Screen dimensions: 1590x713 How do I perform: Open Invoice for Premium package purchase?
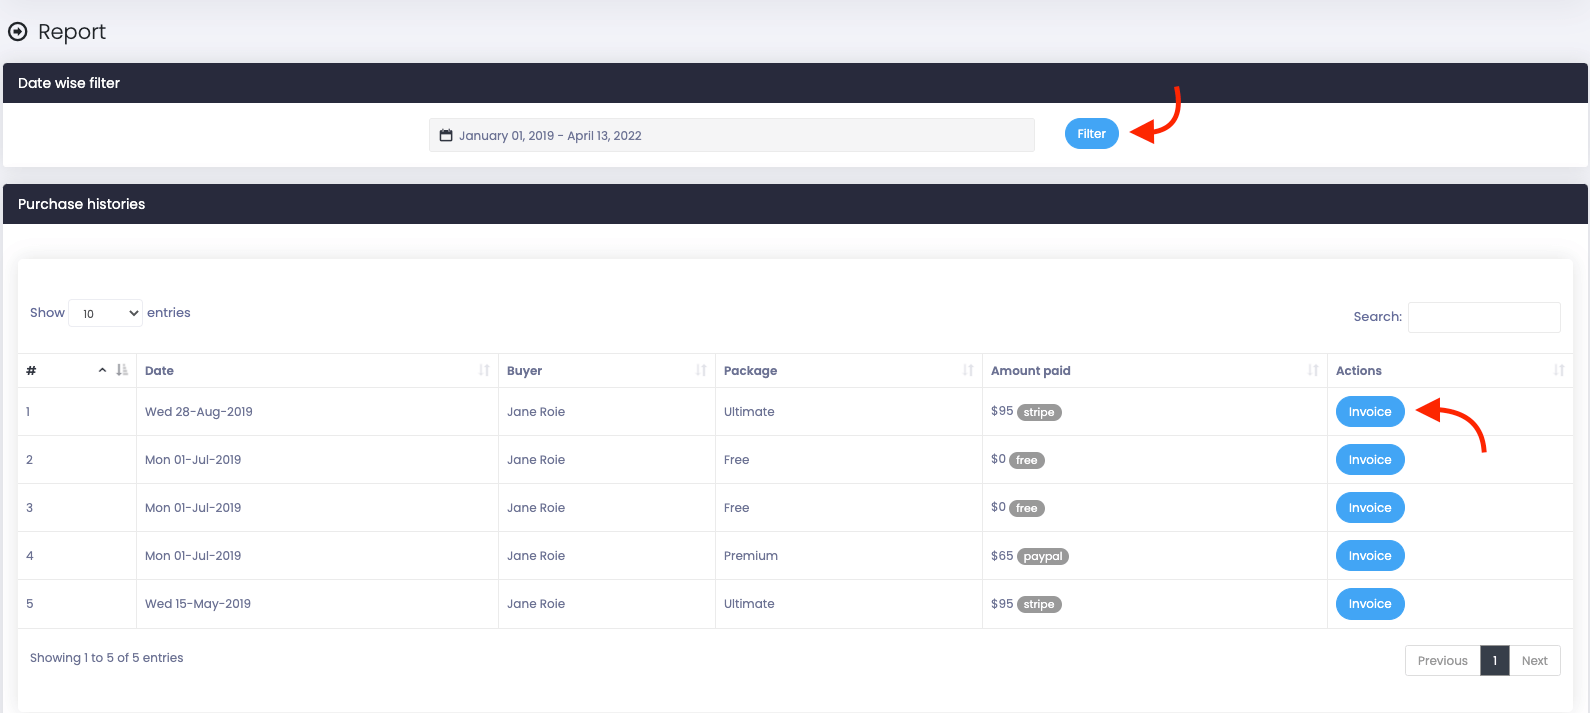(1370, 556)
